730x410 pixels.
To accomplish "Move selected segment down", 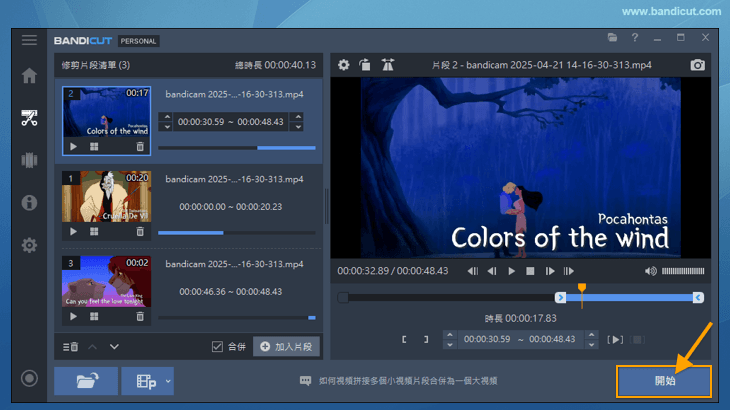I will click(x=114, y=347).
